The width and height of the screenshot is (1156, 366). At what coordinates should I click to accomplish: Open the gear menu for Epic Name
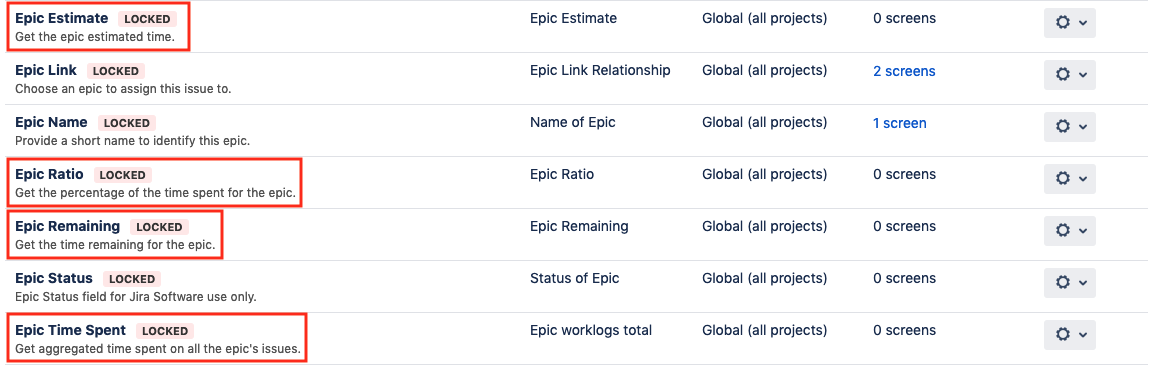(1069, 127)
